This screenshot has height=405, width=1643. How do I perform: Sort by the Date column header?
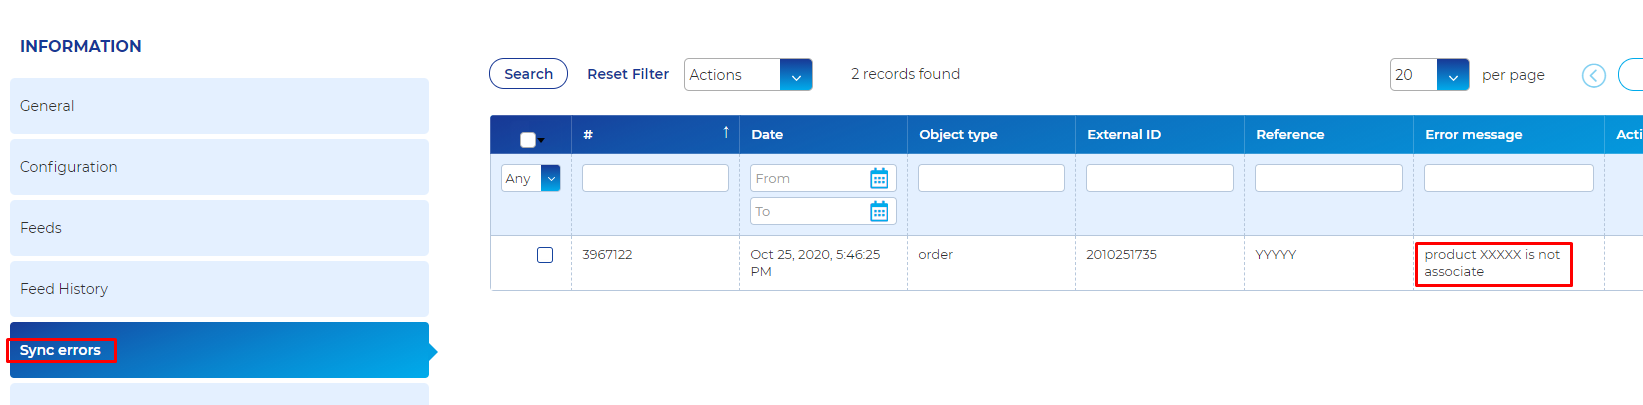click(767, 134)
